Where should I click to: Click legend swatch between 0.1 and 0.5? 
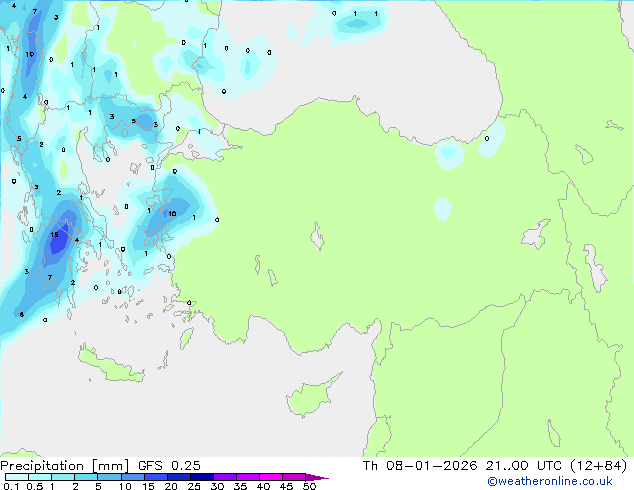pyautogui.click(x=17, y=477)
